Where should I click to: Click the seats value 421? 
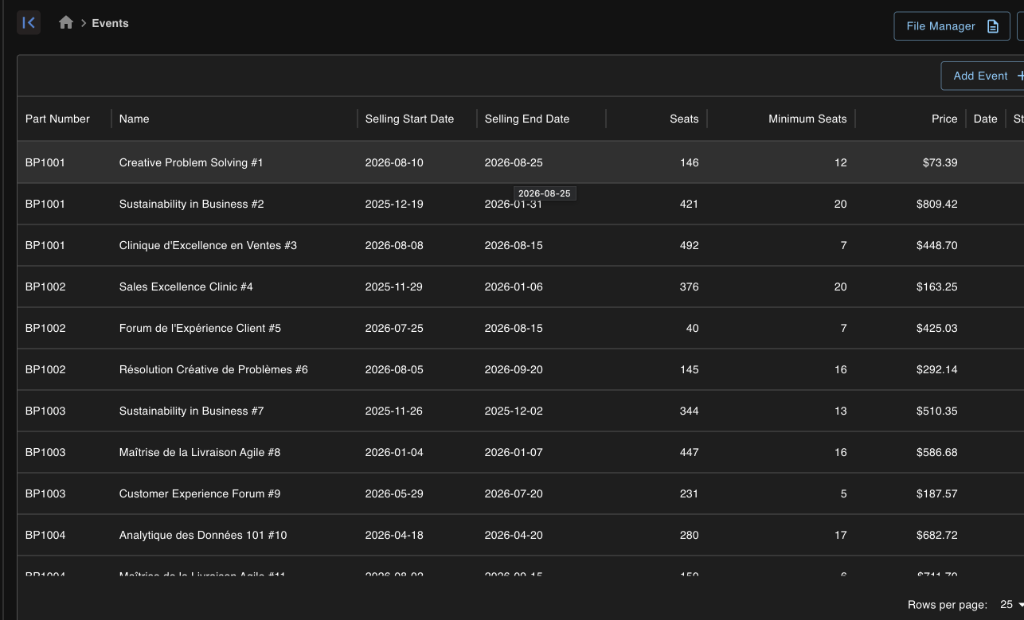(x=689, y=204)
